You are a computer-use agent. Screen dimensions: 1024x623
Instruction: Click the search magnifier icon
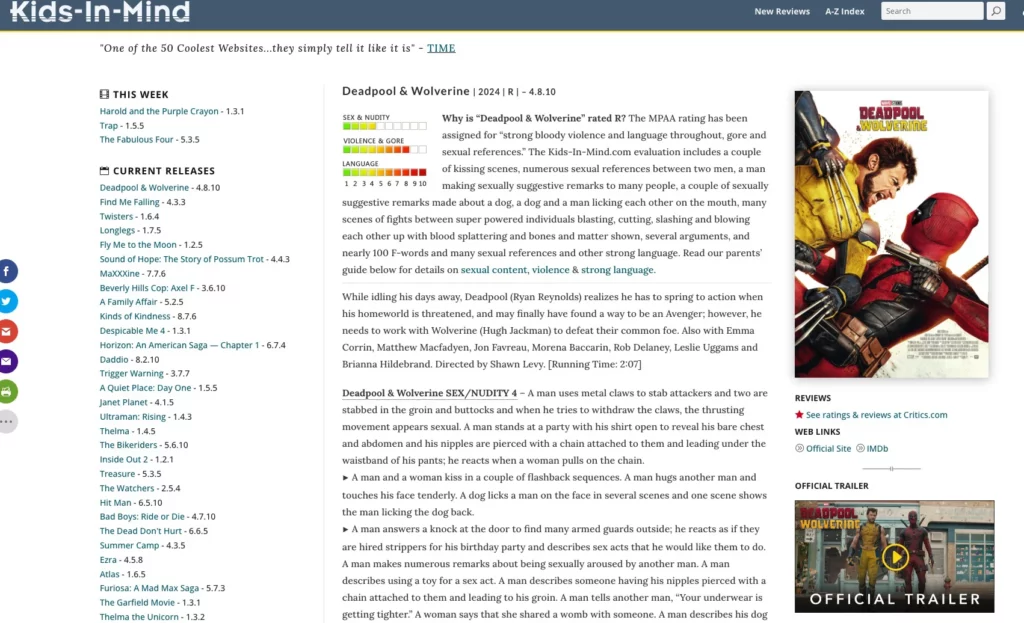tap(996, 11)
